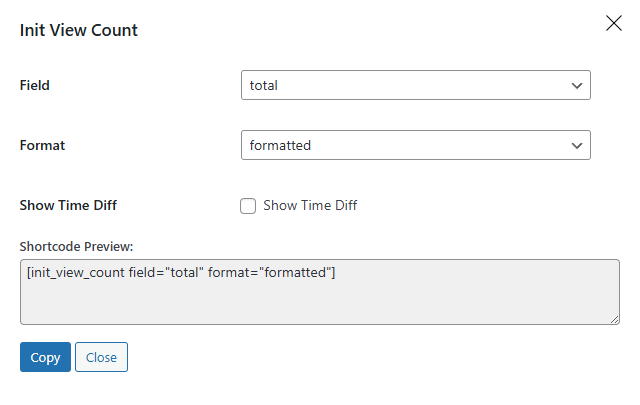This screenshot has width=640, height=405.
Task: Click the bold Show Time Diff label
Action: tap(68, 205)
